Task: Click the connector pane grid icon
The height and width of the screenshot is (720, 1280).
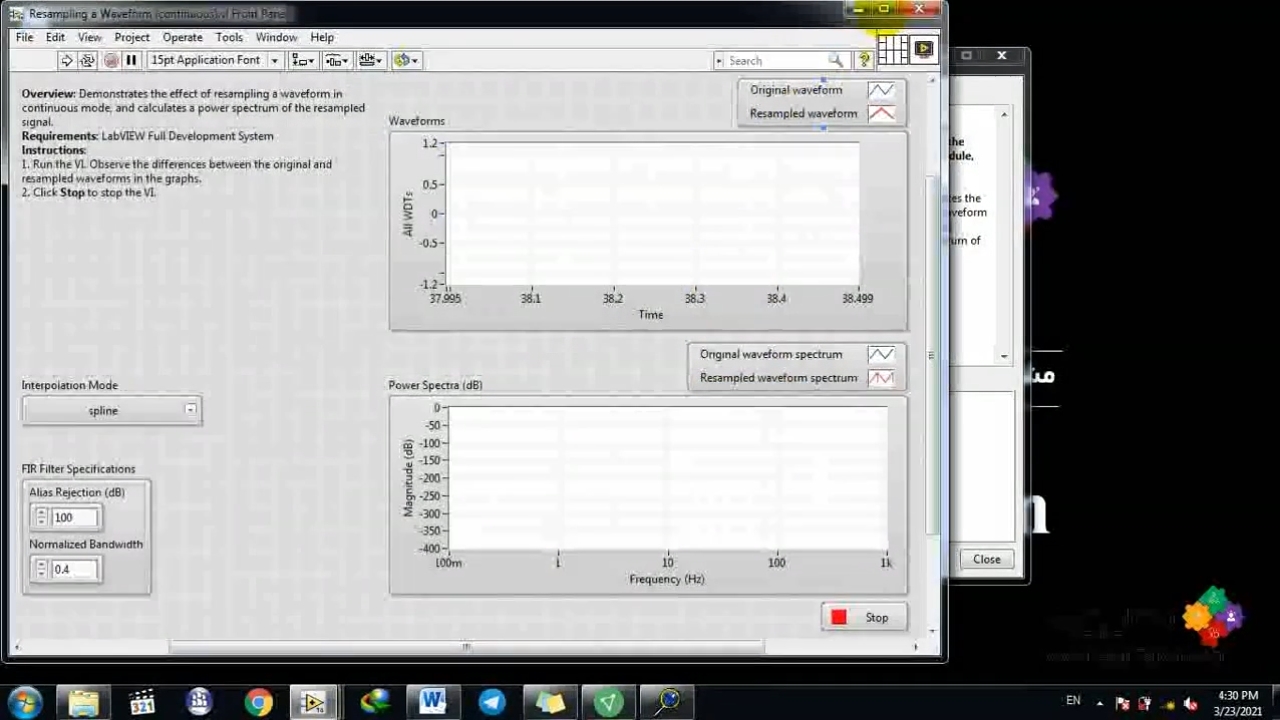Action: tap(893, 49)
